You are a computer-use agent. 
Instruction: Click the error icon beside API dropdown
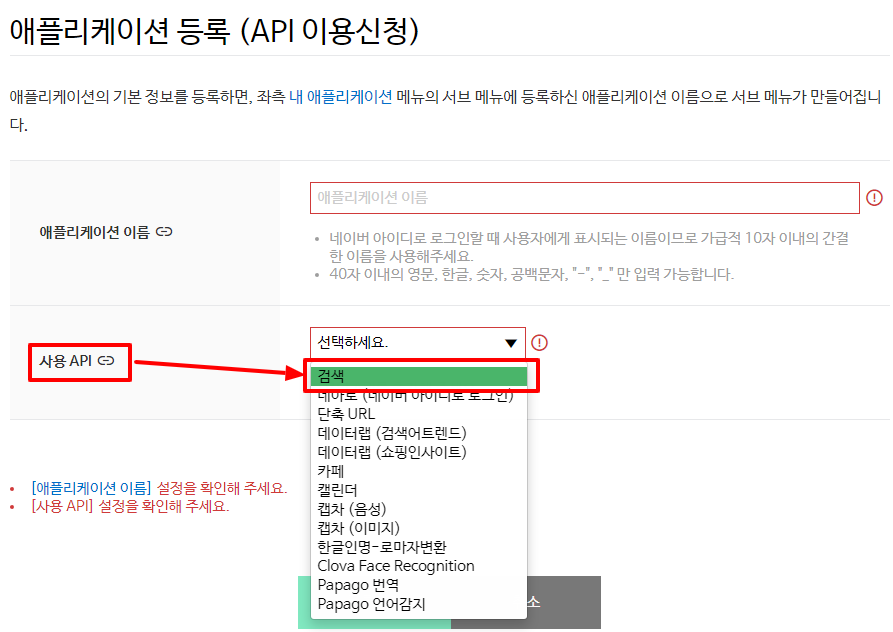[x=539, y=343]
